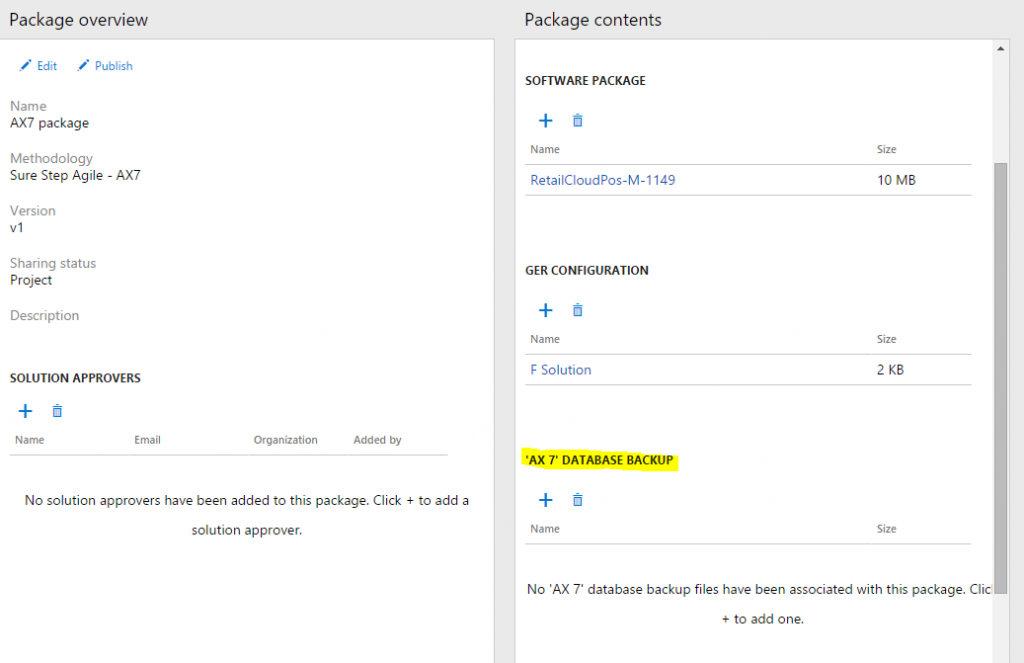1024x663 pixels.
Task: Add a software package with plus icon
Action: 546,121
